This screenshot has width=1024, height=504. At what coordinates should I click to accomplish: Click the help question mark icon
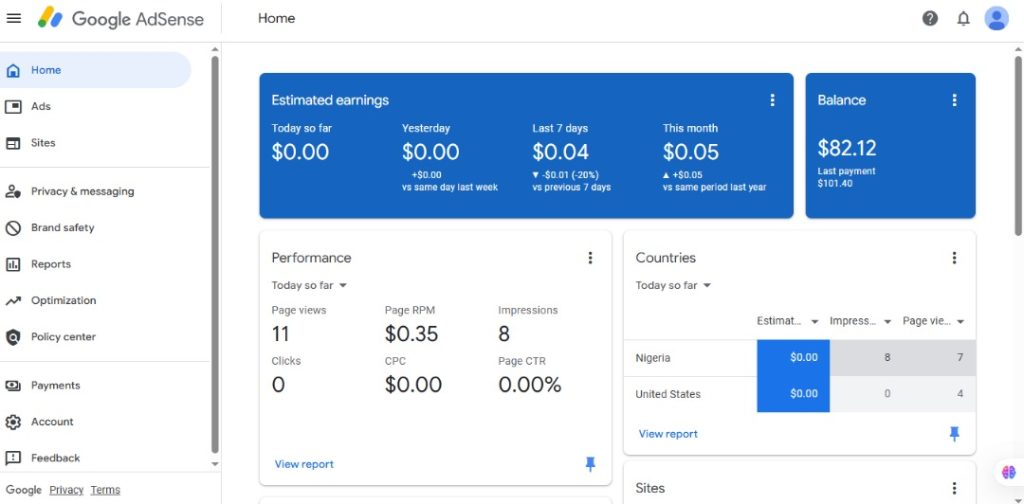click(930, 18)
